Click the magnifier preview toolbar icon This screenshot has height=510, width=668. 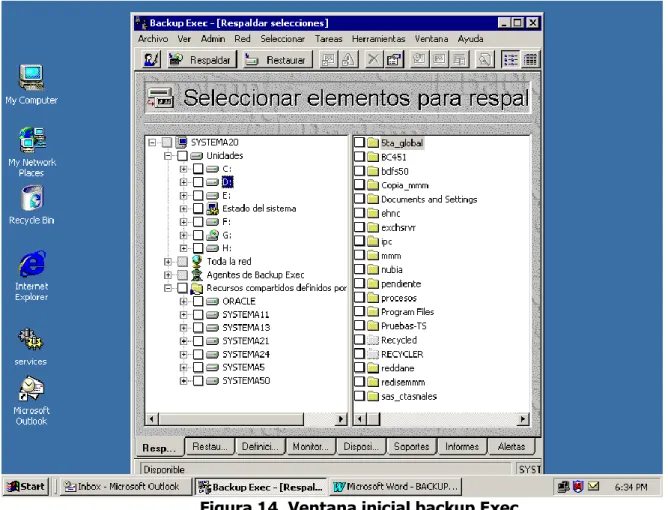point(484,60)
